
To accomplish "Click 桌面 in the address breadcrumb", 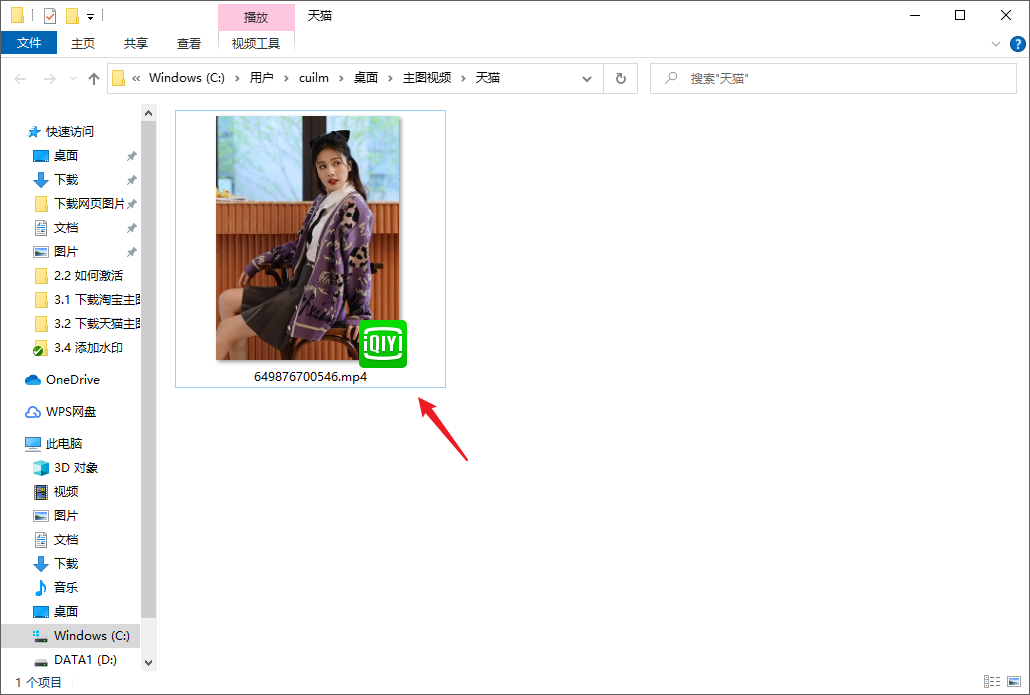I will pyautogui.click(x=366, y=78).
